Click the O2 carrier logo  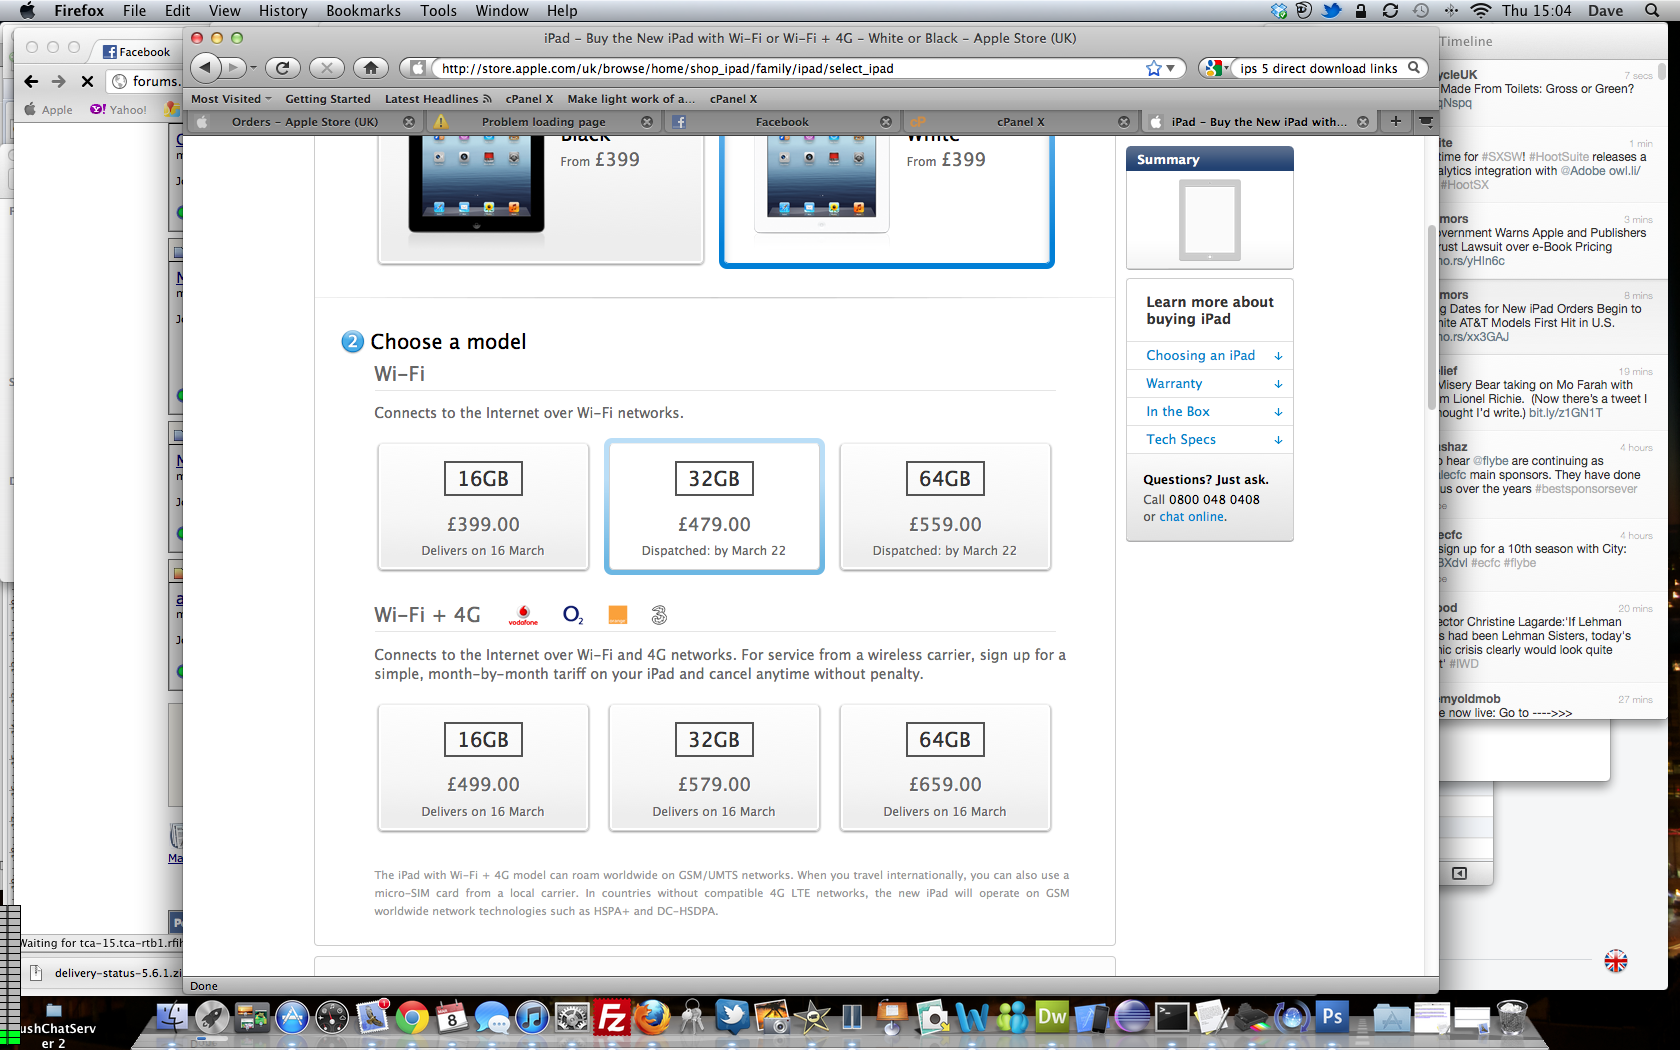tap(573, 615)
